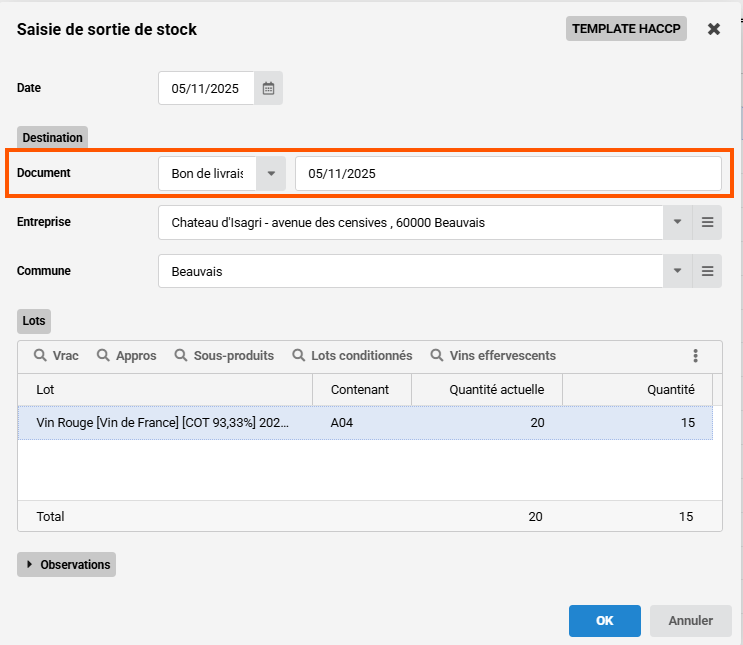Search Lots conditionnés
Screen dimensions: 743x645
point(352,355)
